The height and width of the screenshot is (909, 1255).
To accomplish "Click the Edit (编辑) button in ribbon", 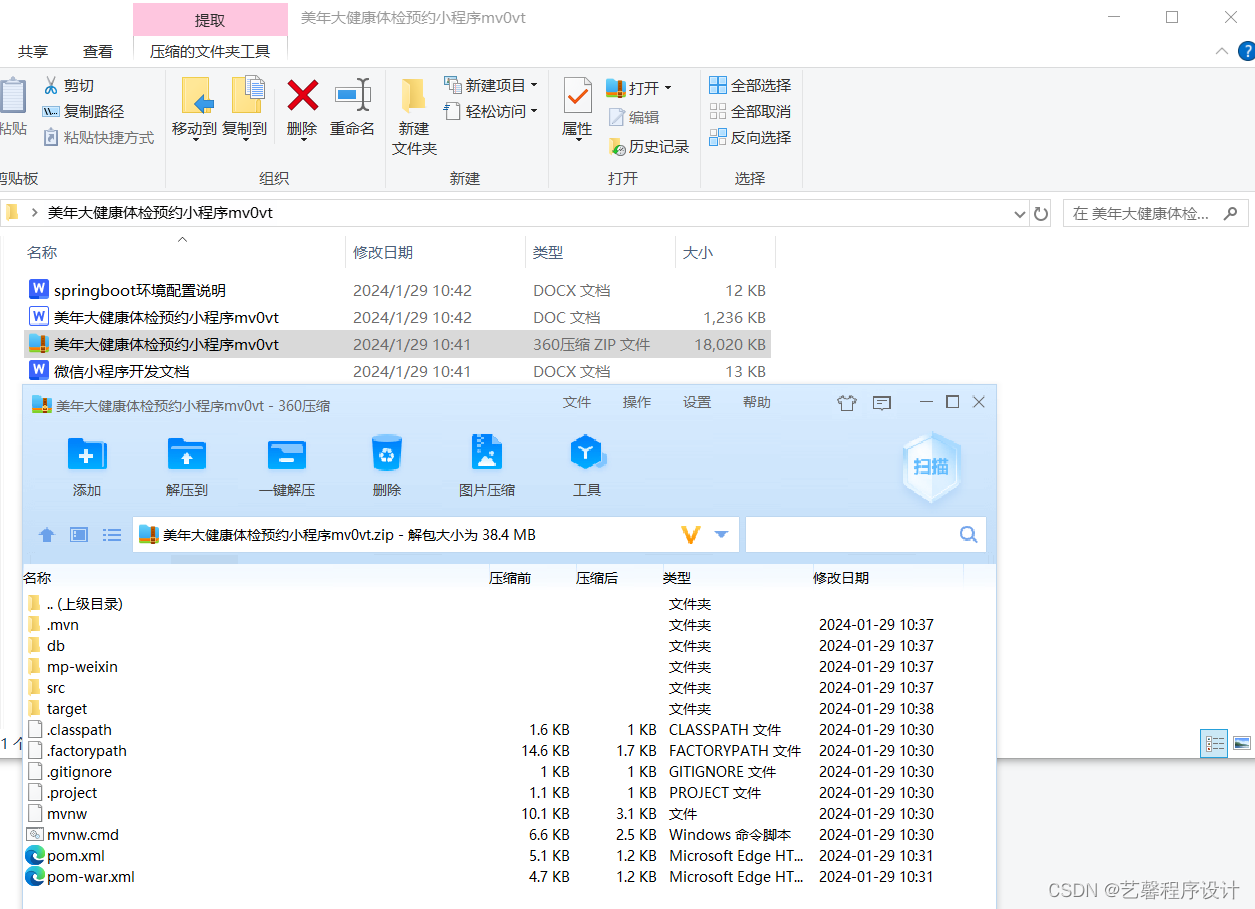I will (x=633, y=117).
